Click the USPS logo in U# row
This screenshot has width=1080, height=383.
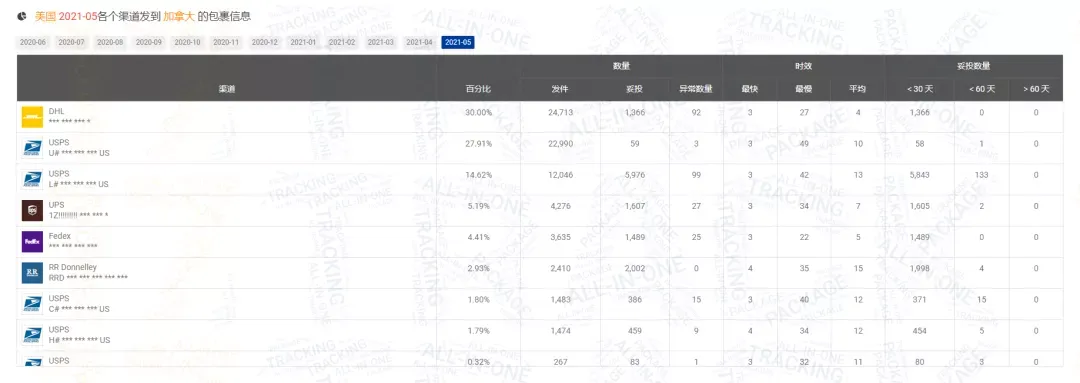[x=32, y=148]
